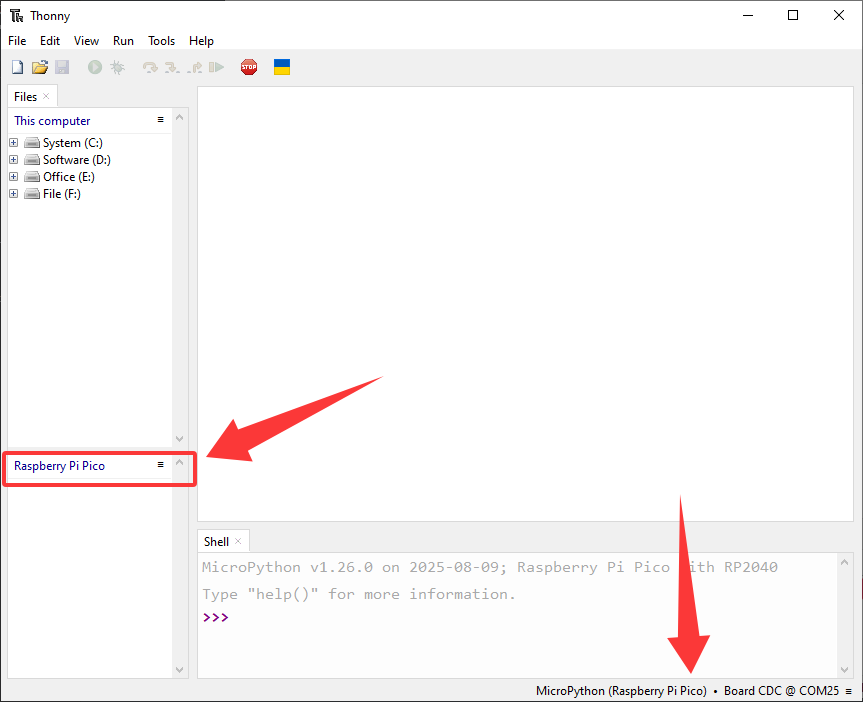Click Raspberry Pi Pico pane scrollbar down arrow
Viewport: 863px width, 702px height.
pyautogui.click(x=179, y=670)
